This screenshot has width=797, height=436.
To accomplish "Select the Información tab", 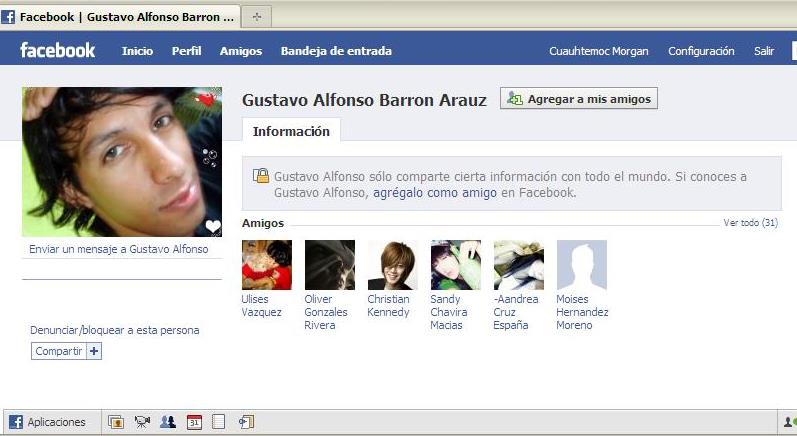I will [x=291, y=131].
